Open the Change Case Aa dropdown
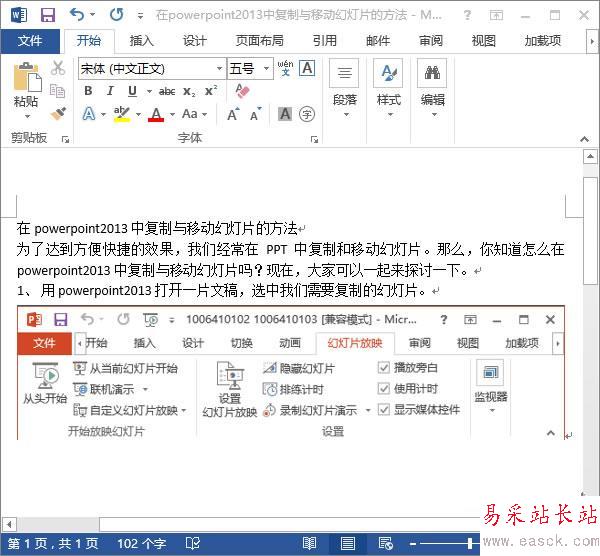The image size is (600, 556). [x=194, y=114]
